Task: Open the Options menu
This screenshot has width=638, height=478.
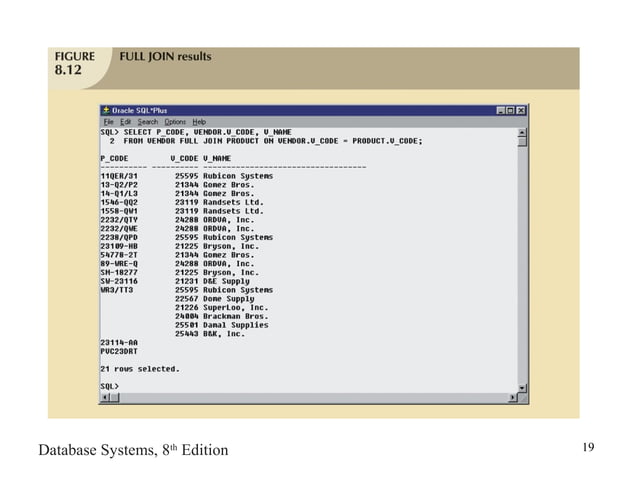Action: 175,121
